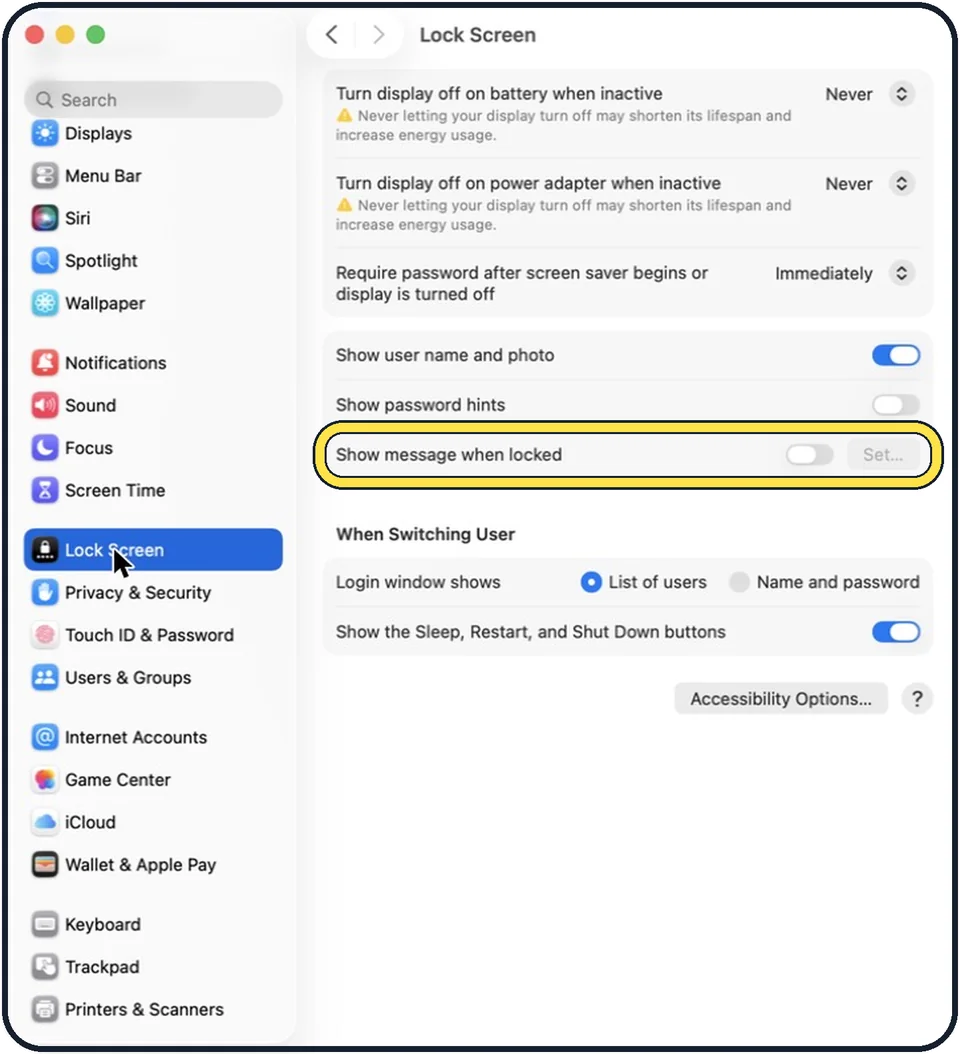The image size is (960, 1054).
Task: Click the Accessibility Options… button
Action: (781, 699)
